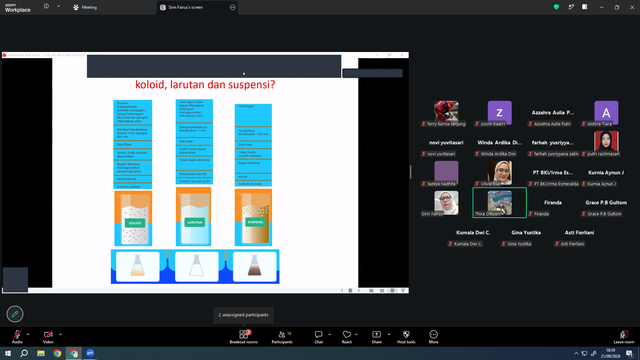
Task: Click 'farhah yusriyya...' participant name
Action: (553, 142)
